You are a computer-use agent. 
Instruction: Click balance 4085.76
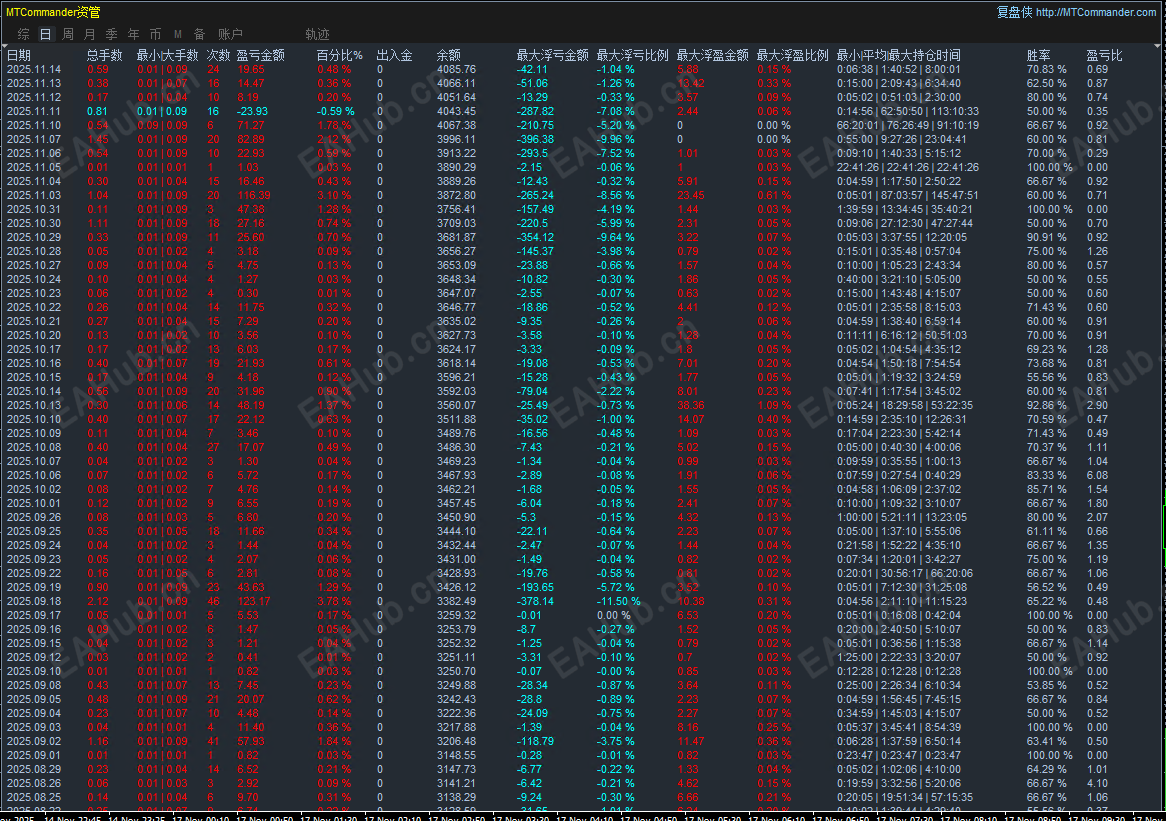[x=456, y=69]
